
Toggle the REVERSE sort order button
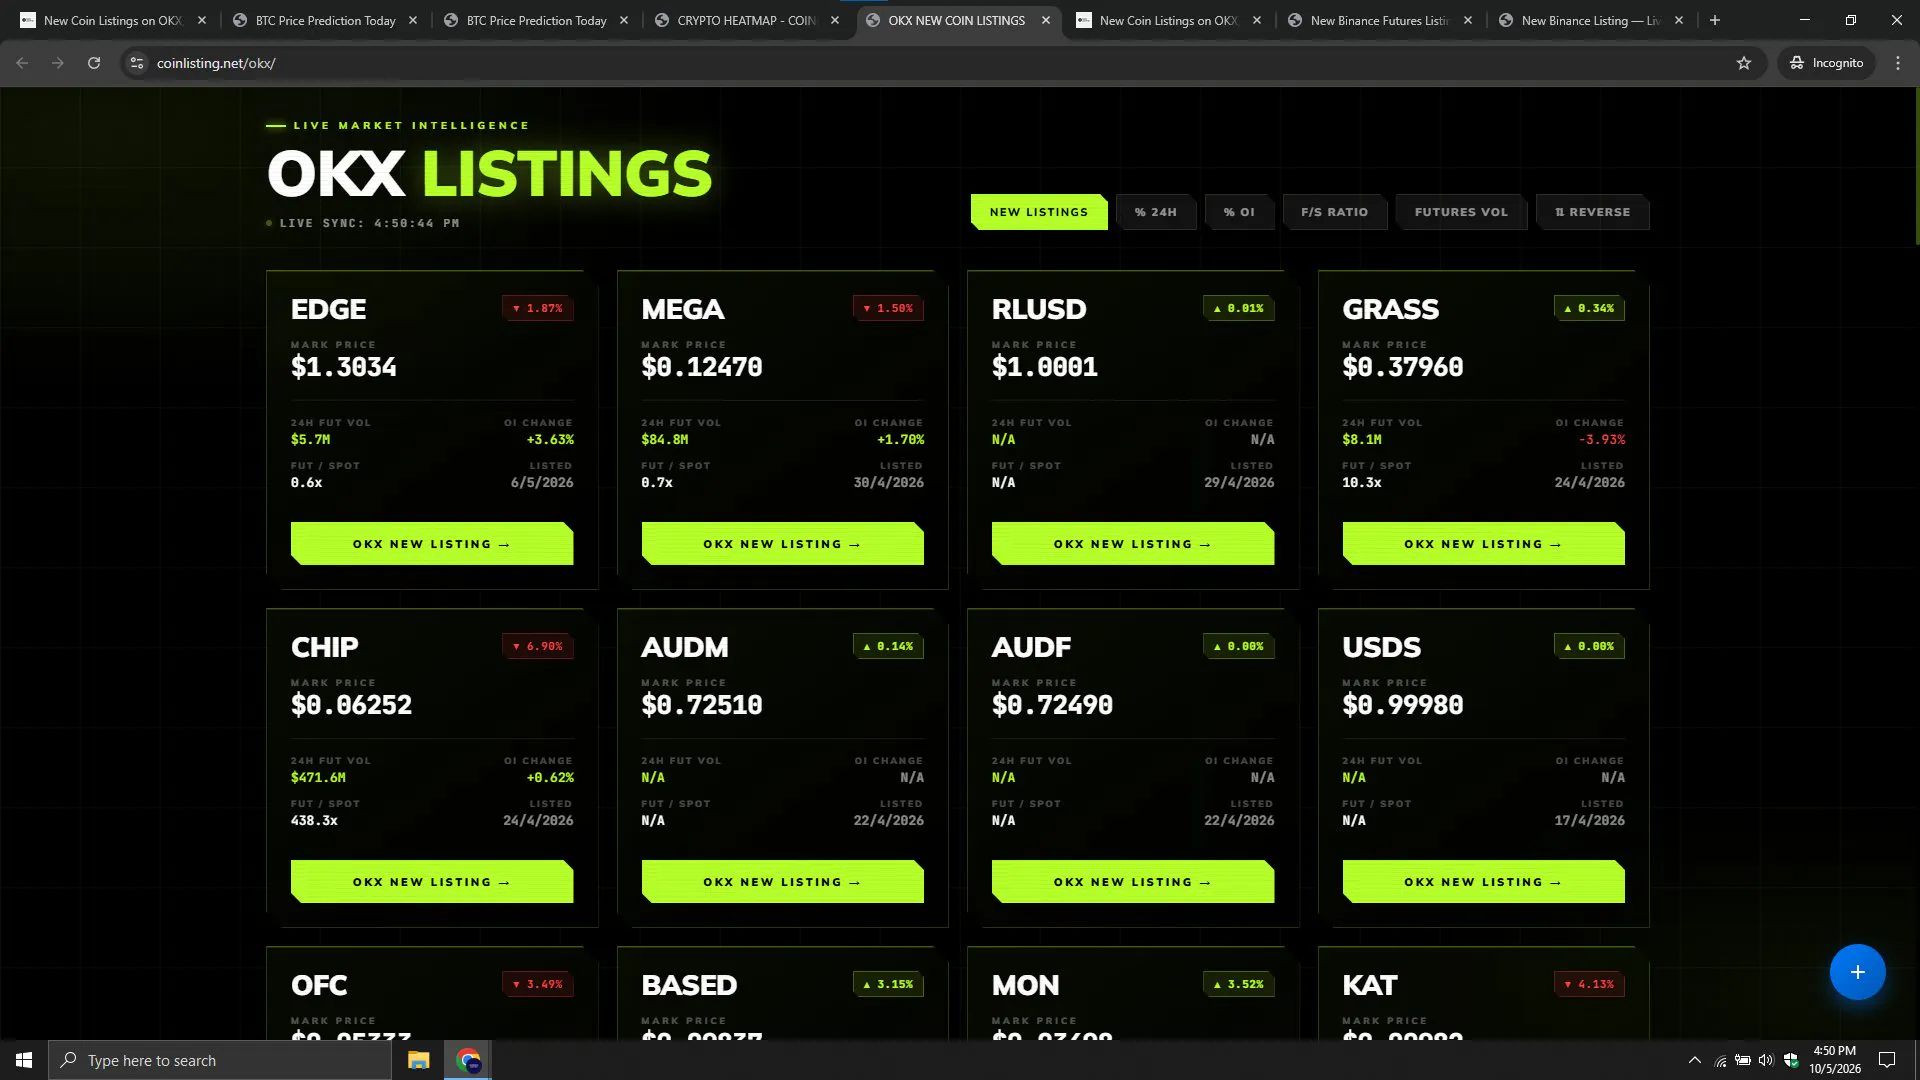pos(1592,212)
